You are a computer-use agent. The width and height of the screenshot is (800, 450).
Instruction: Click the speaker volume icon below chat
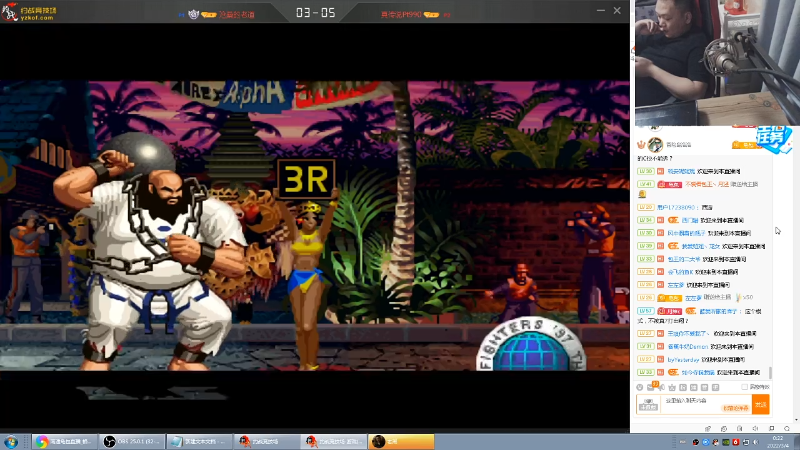(756, 429)
